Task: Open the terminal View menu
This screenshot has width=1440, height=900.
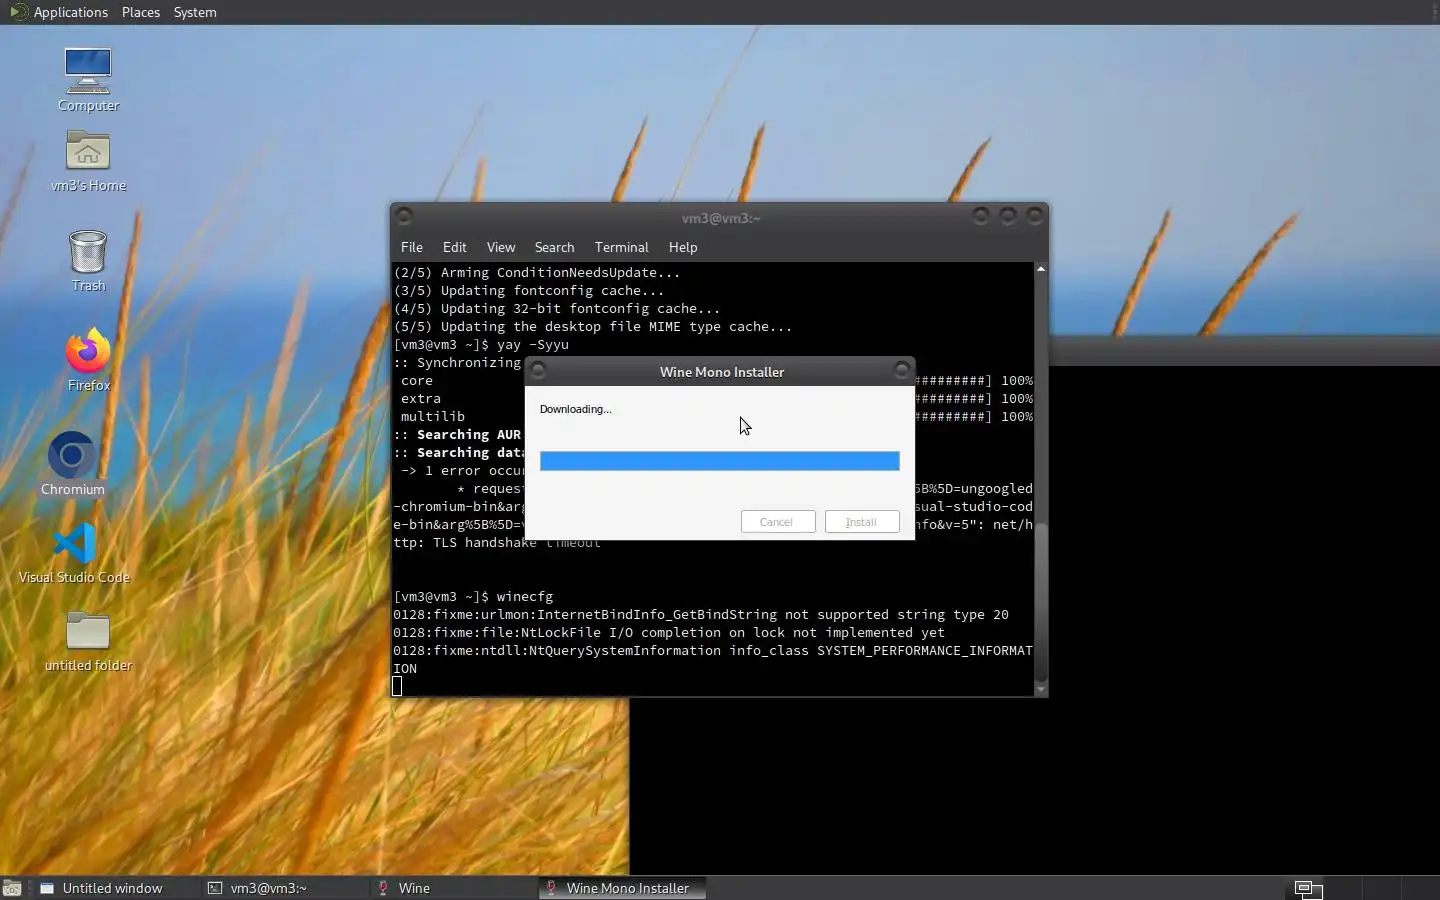Action: [501, 247]
